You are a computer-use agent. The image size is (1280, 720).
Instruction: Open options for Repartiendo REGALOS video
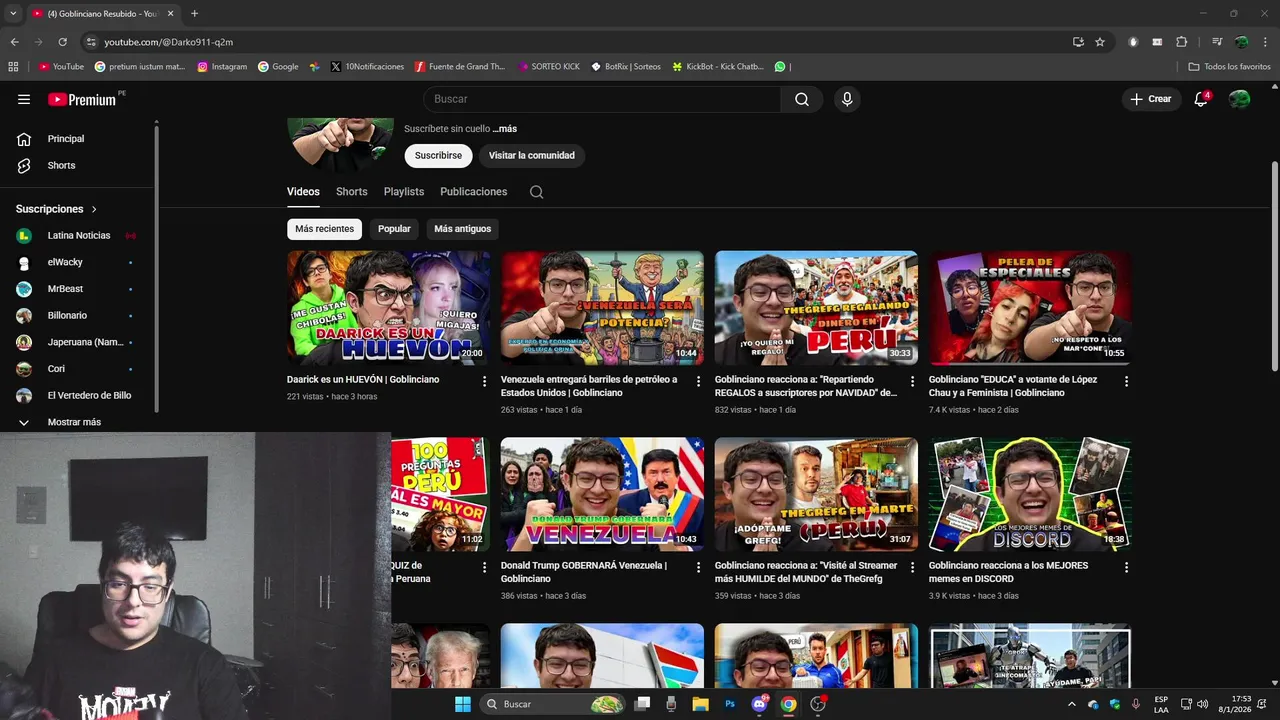912,381
